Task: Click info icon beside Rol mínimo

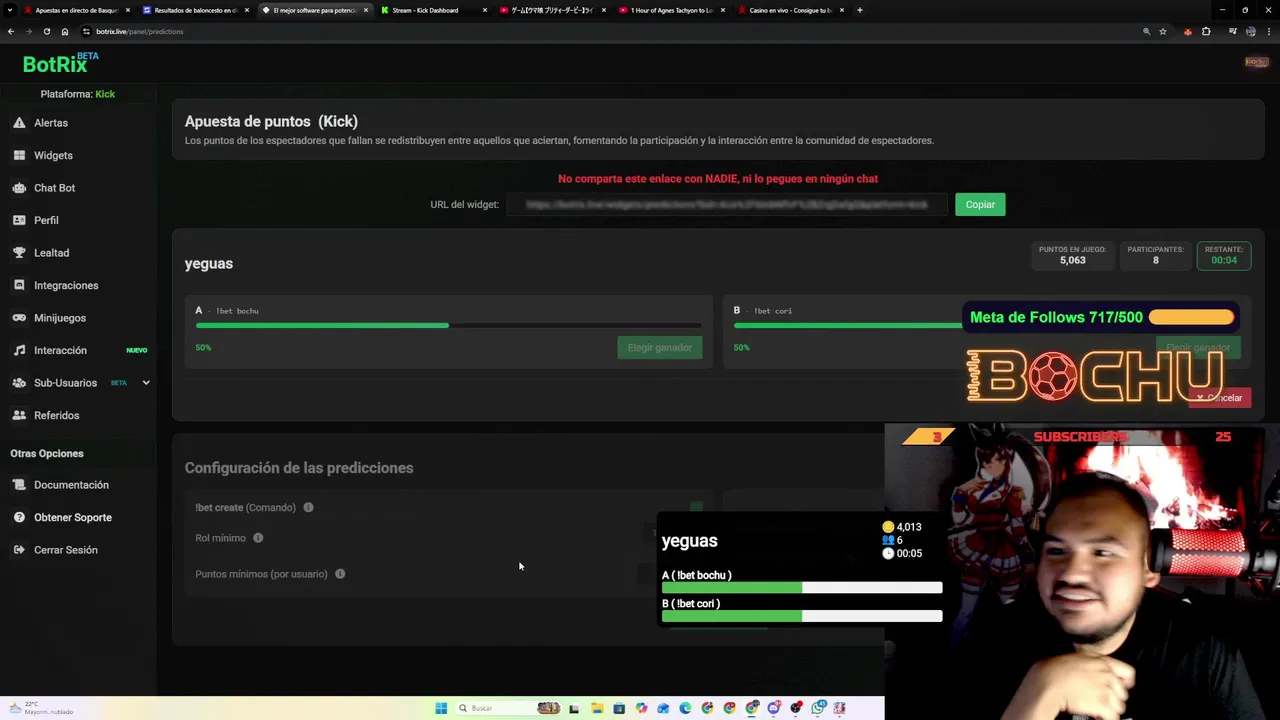Action: click(258, 538)
